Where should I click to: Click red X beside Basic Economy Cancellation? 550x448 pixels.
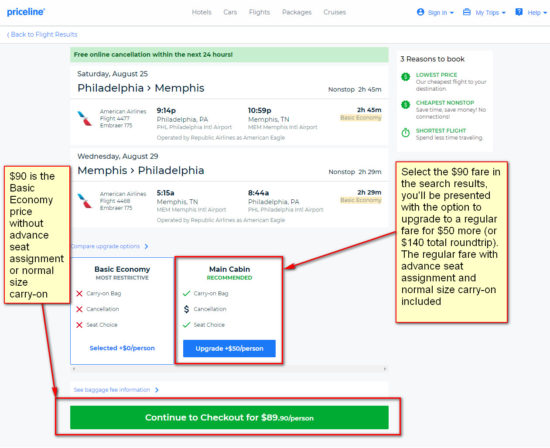click(79, 309)
